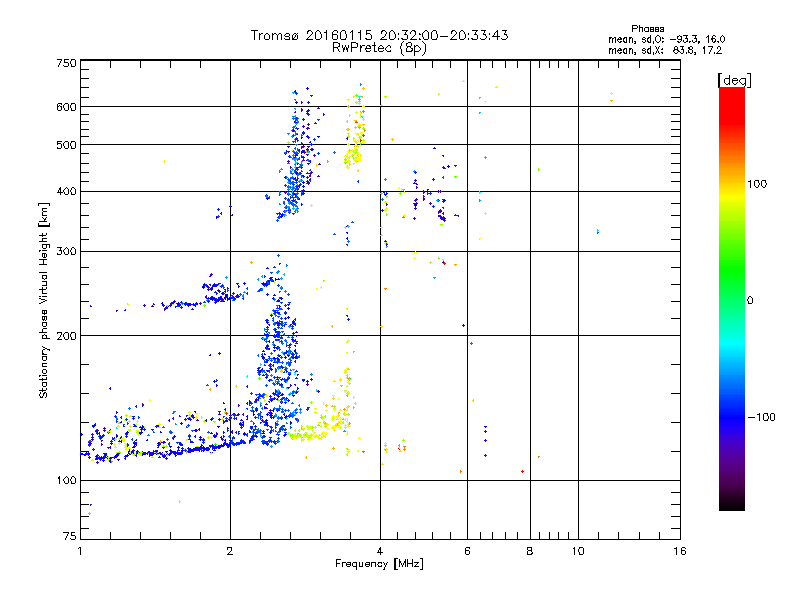
Task: Click the plot title starting with Tromsø 20160115
Action: pos(379,35)
